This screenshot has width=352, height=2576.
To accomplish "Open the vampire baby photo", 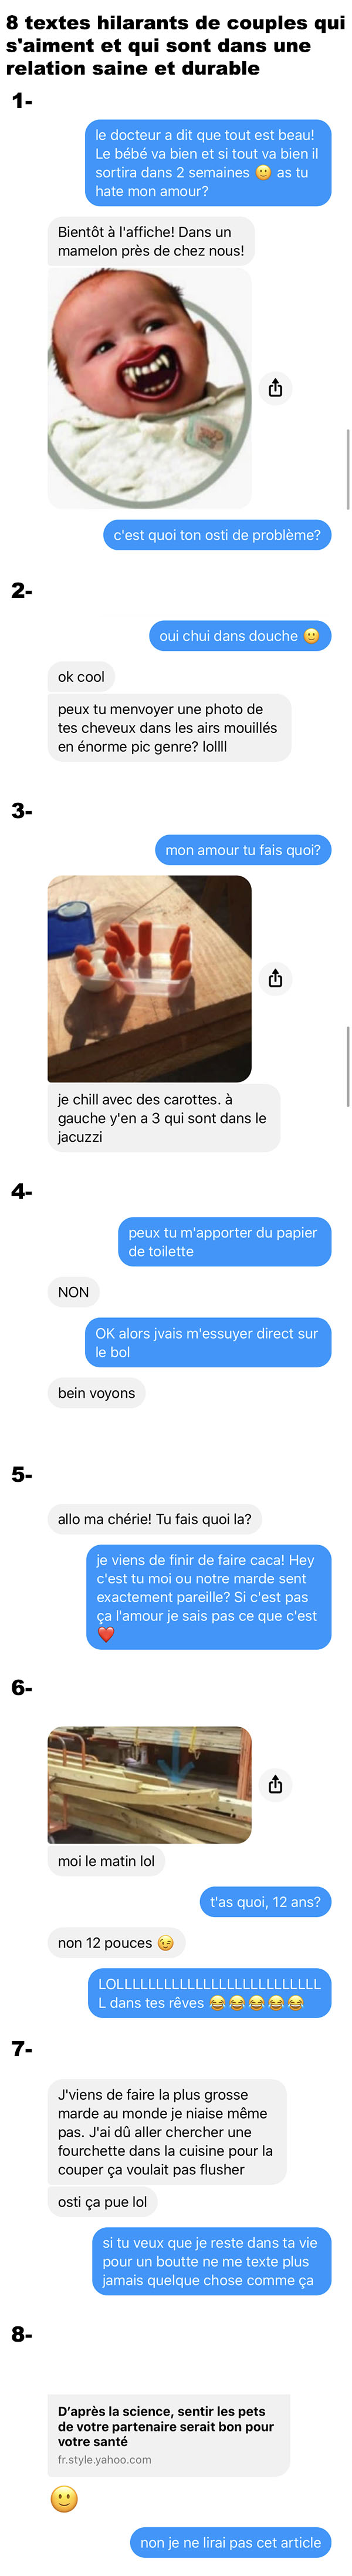I will tap(149, 388).
